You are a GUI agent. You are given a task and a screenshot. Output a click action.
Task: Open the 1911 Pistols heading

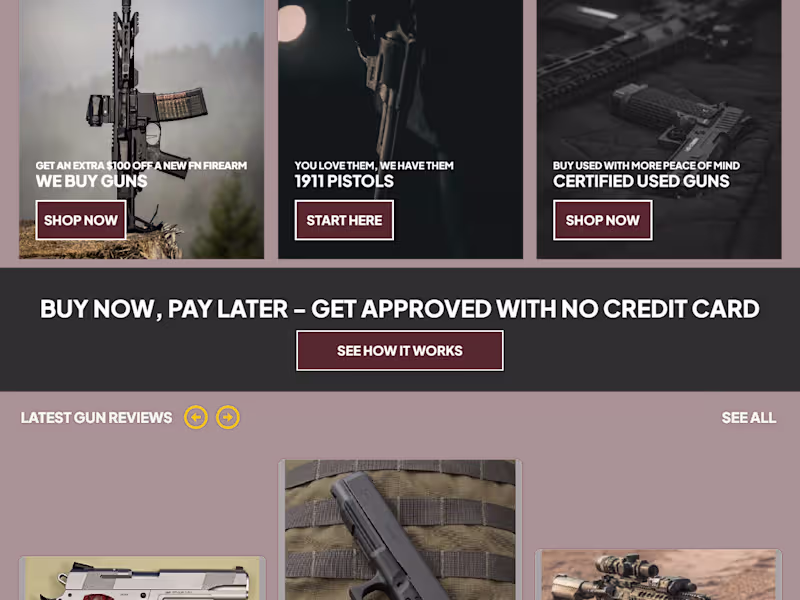[x=344, y=181]
